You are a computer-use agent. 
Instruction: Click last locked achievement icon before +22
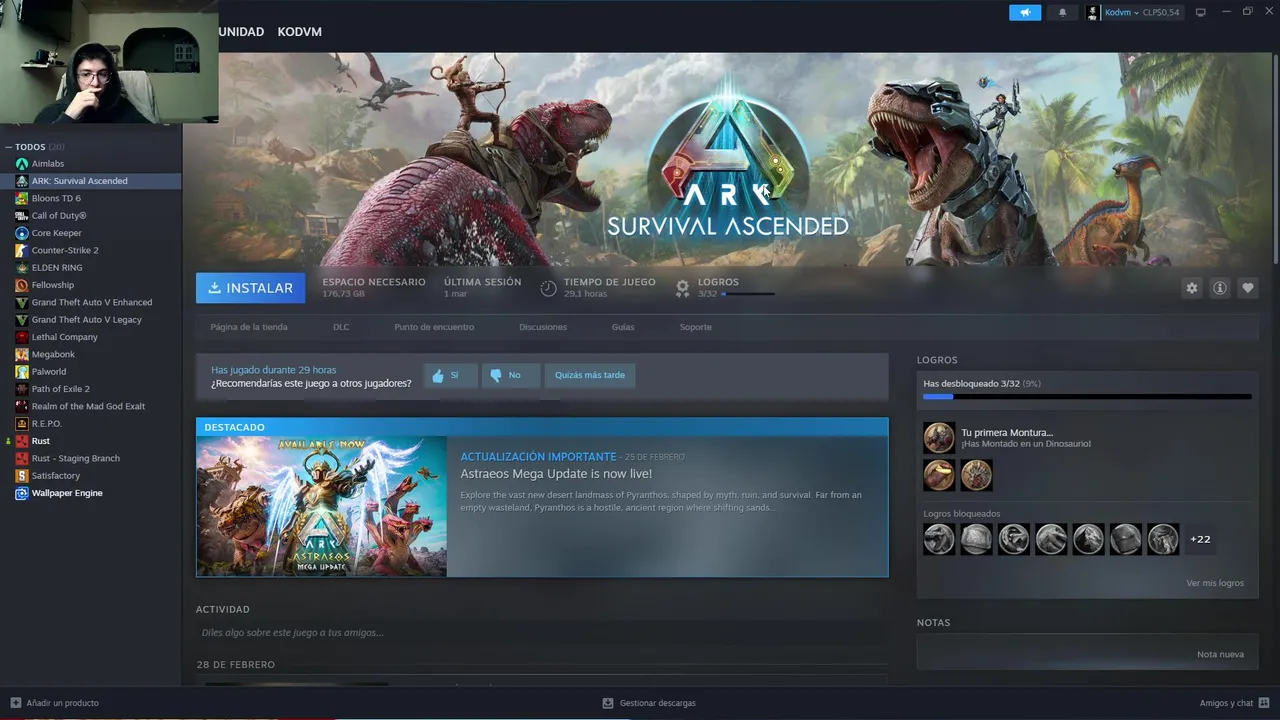[1163, 539]
